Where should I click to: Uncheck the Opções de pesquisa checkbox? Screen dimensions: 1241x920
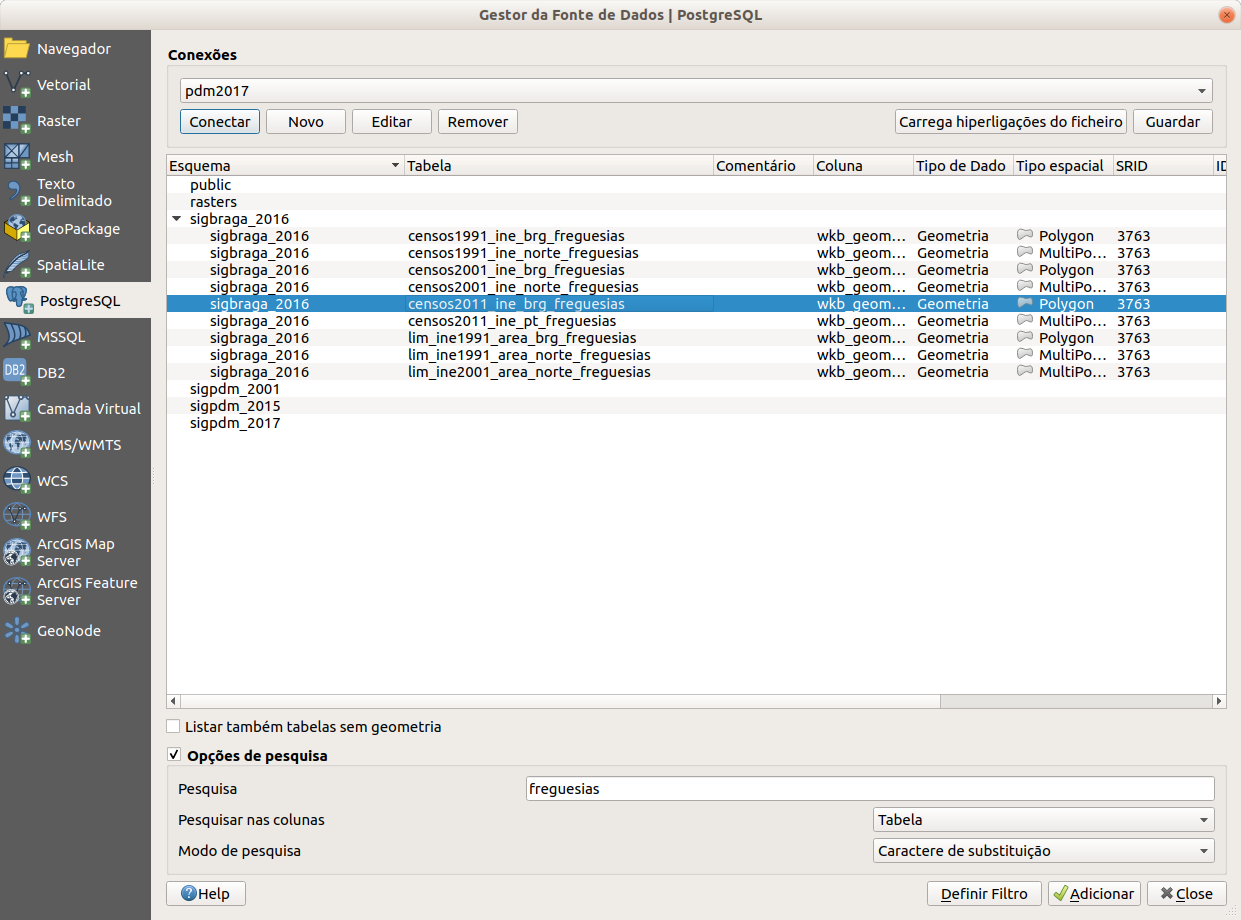[174, 756]
